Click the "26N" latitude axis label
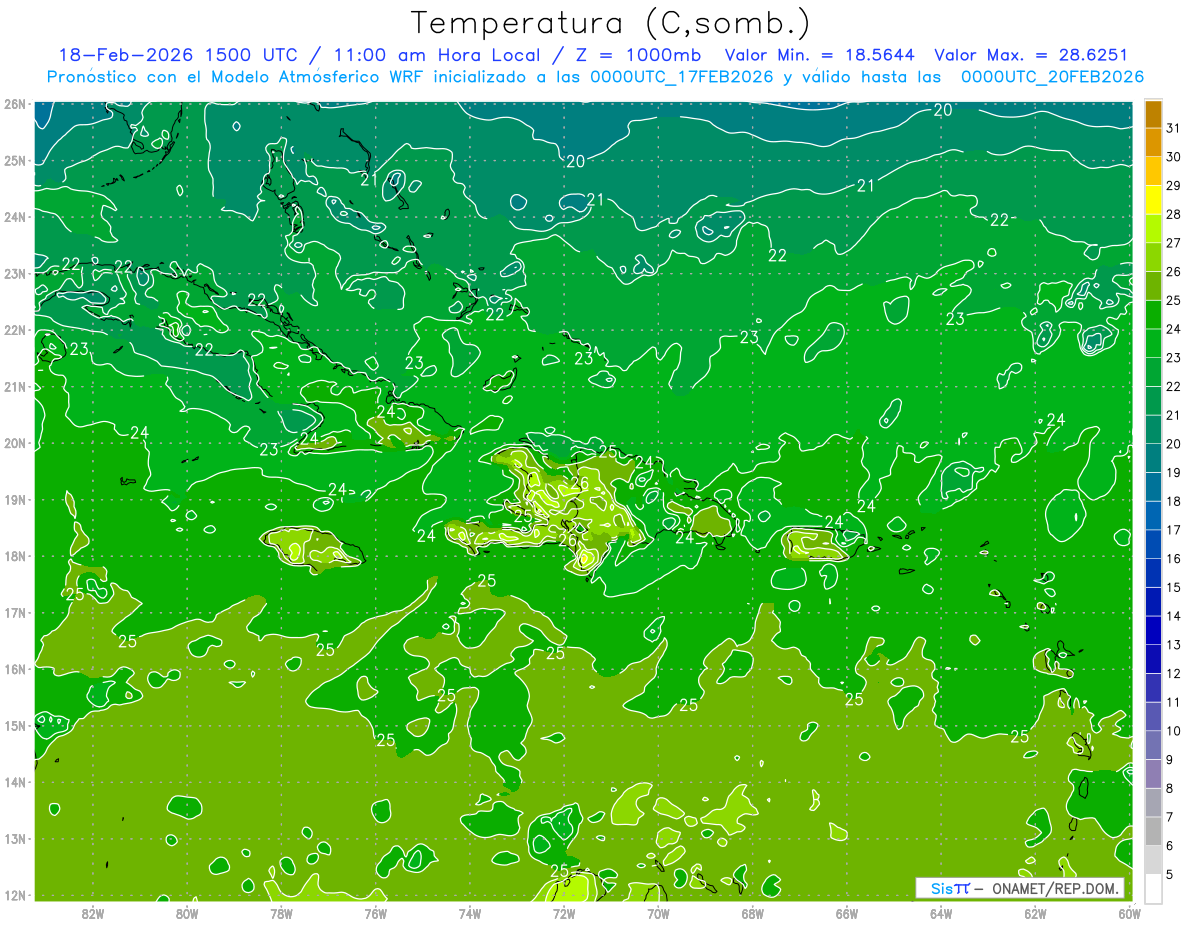The image size is (1200, 927). (14, 104)
